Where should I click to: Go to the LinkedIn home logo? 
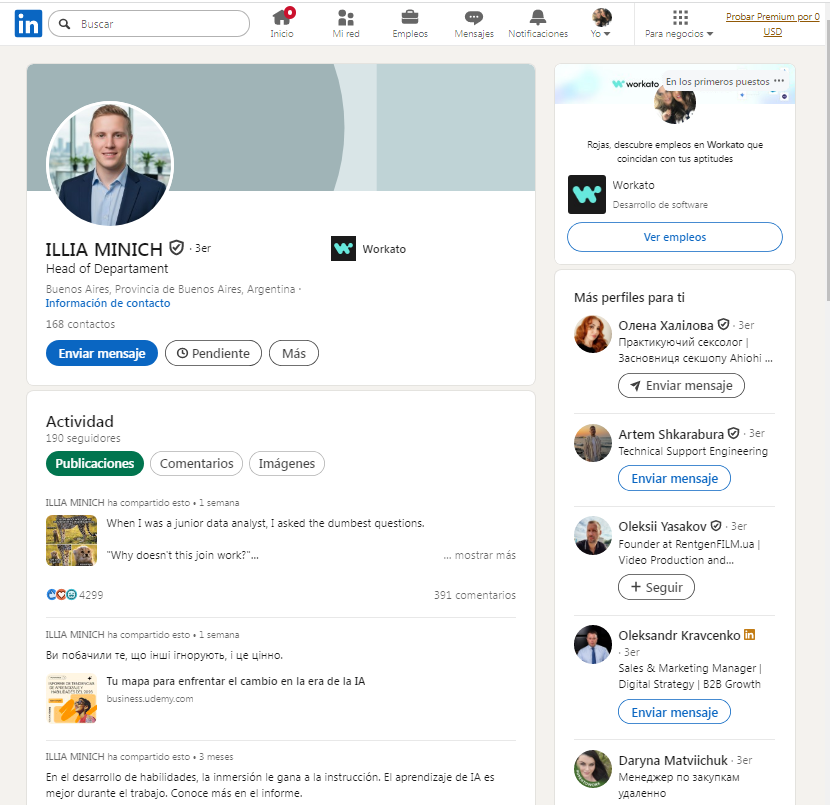pos(28,24)
